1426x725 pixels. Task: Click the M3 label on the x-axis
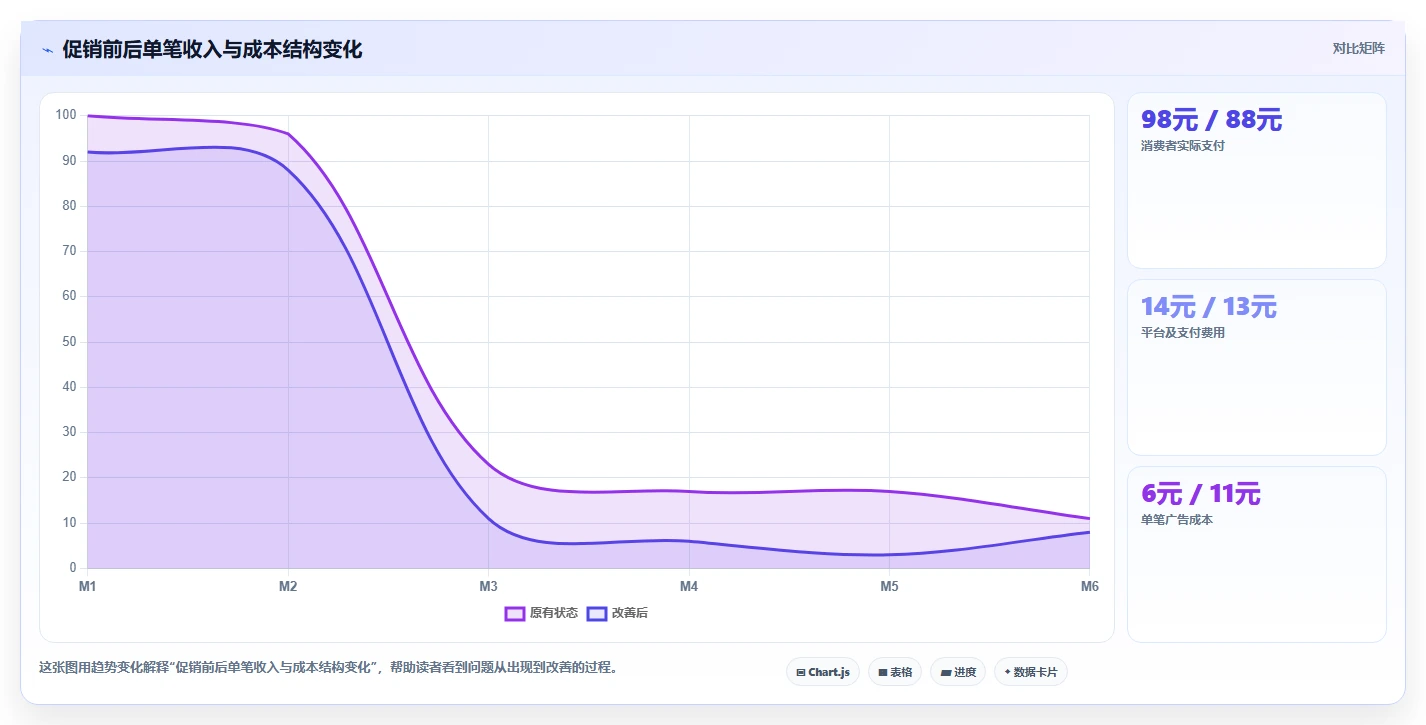pyautogui.click(x=488, y=586)
